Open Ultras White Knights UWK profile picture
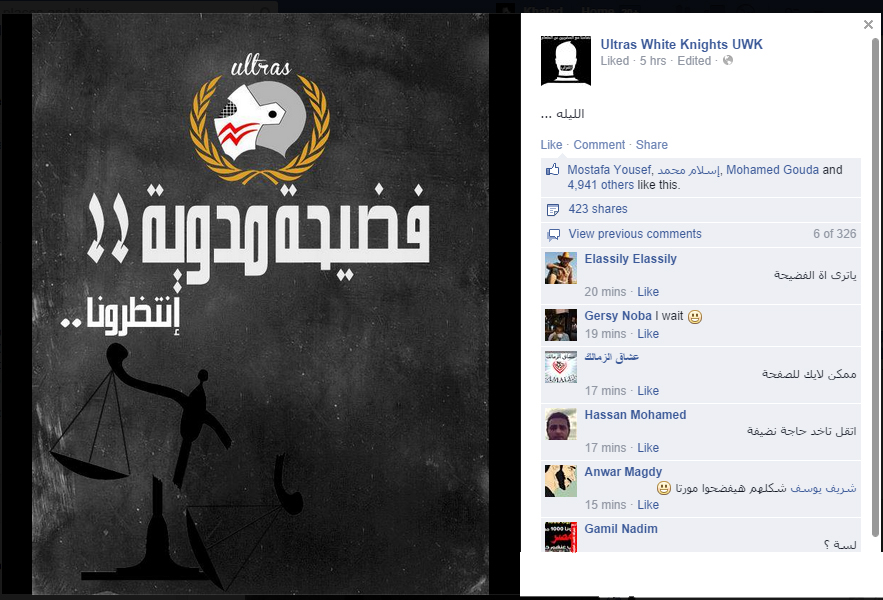 pyautogui.click(x=565, y=60)
